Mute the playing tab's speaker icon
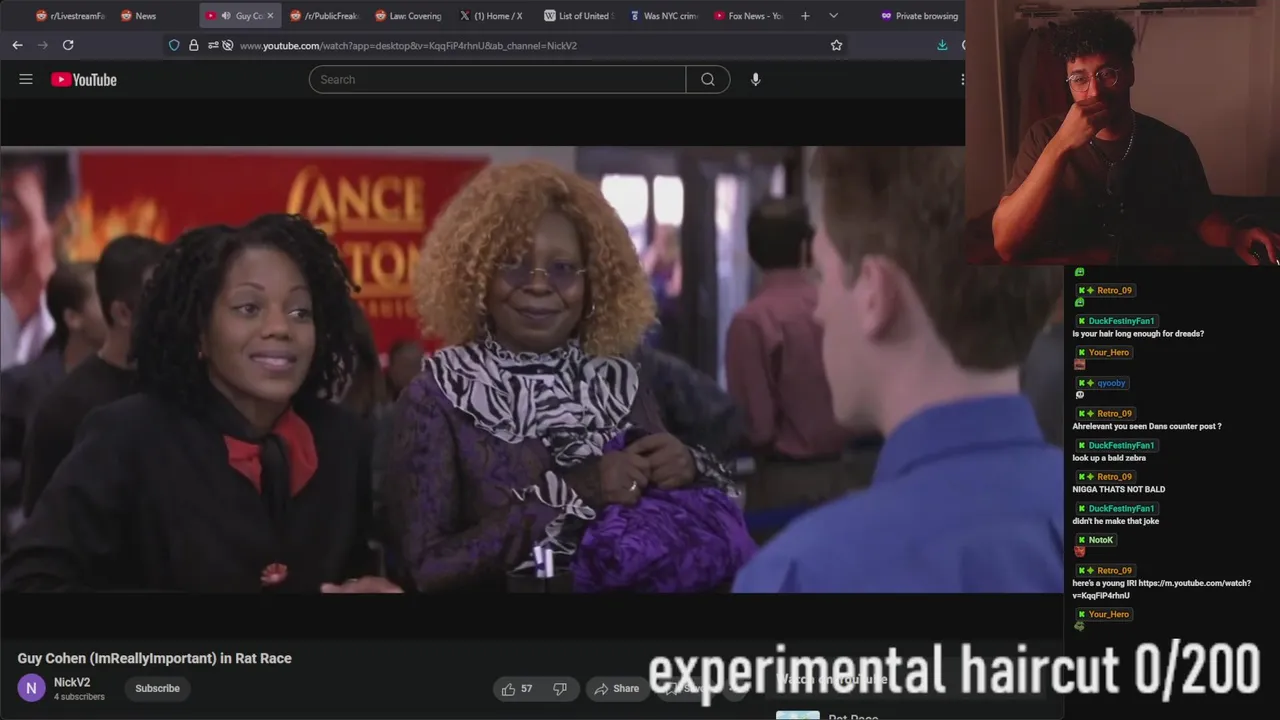This screenshot has height=720, width=1280. pos(226,16)
